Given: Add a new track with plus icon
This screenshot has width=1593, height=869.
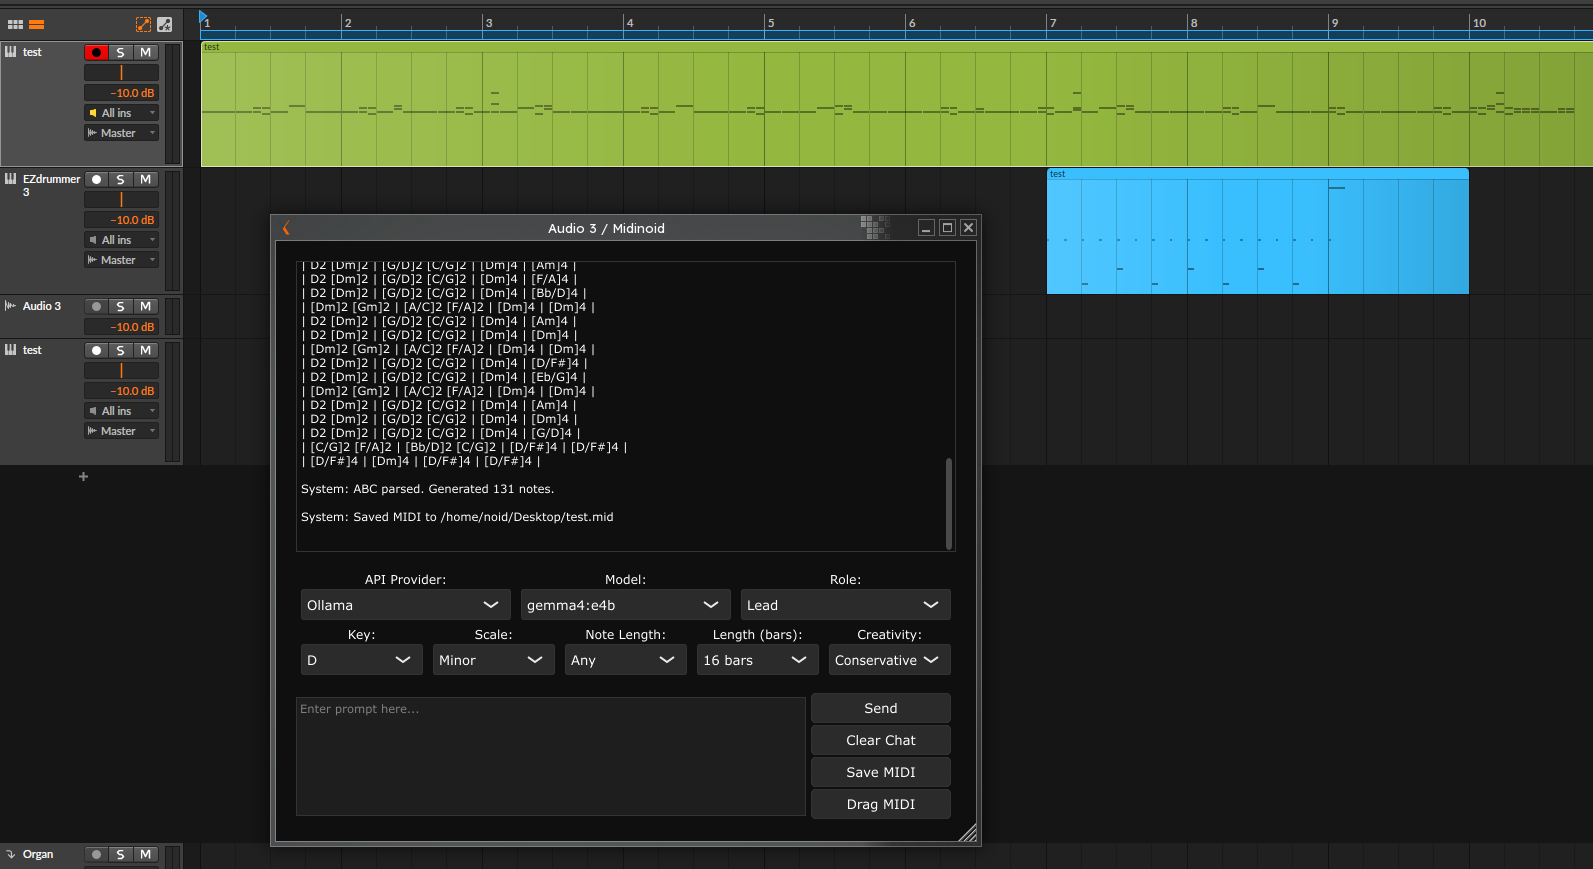Looking at the screenshot, I should pyautogui.click(x=83, y=477).
